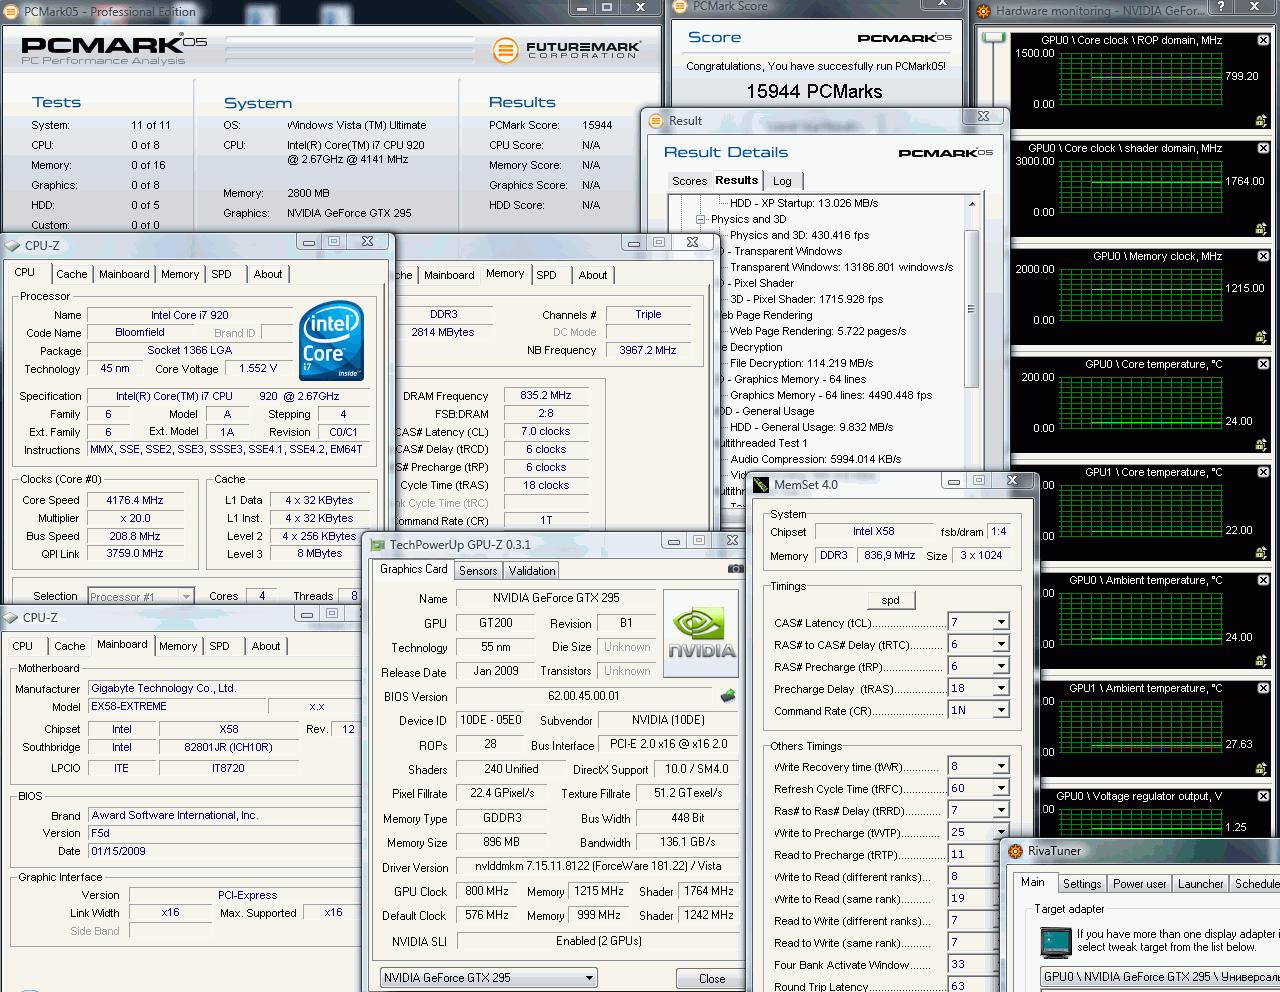
Task: Open the Log tab in Result Details
Action: coord(782,181)
